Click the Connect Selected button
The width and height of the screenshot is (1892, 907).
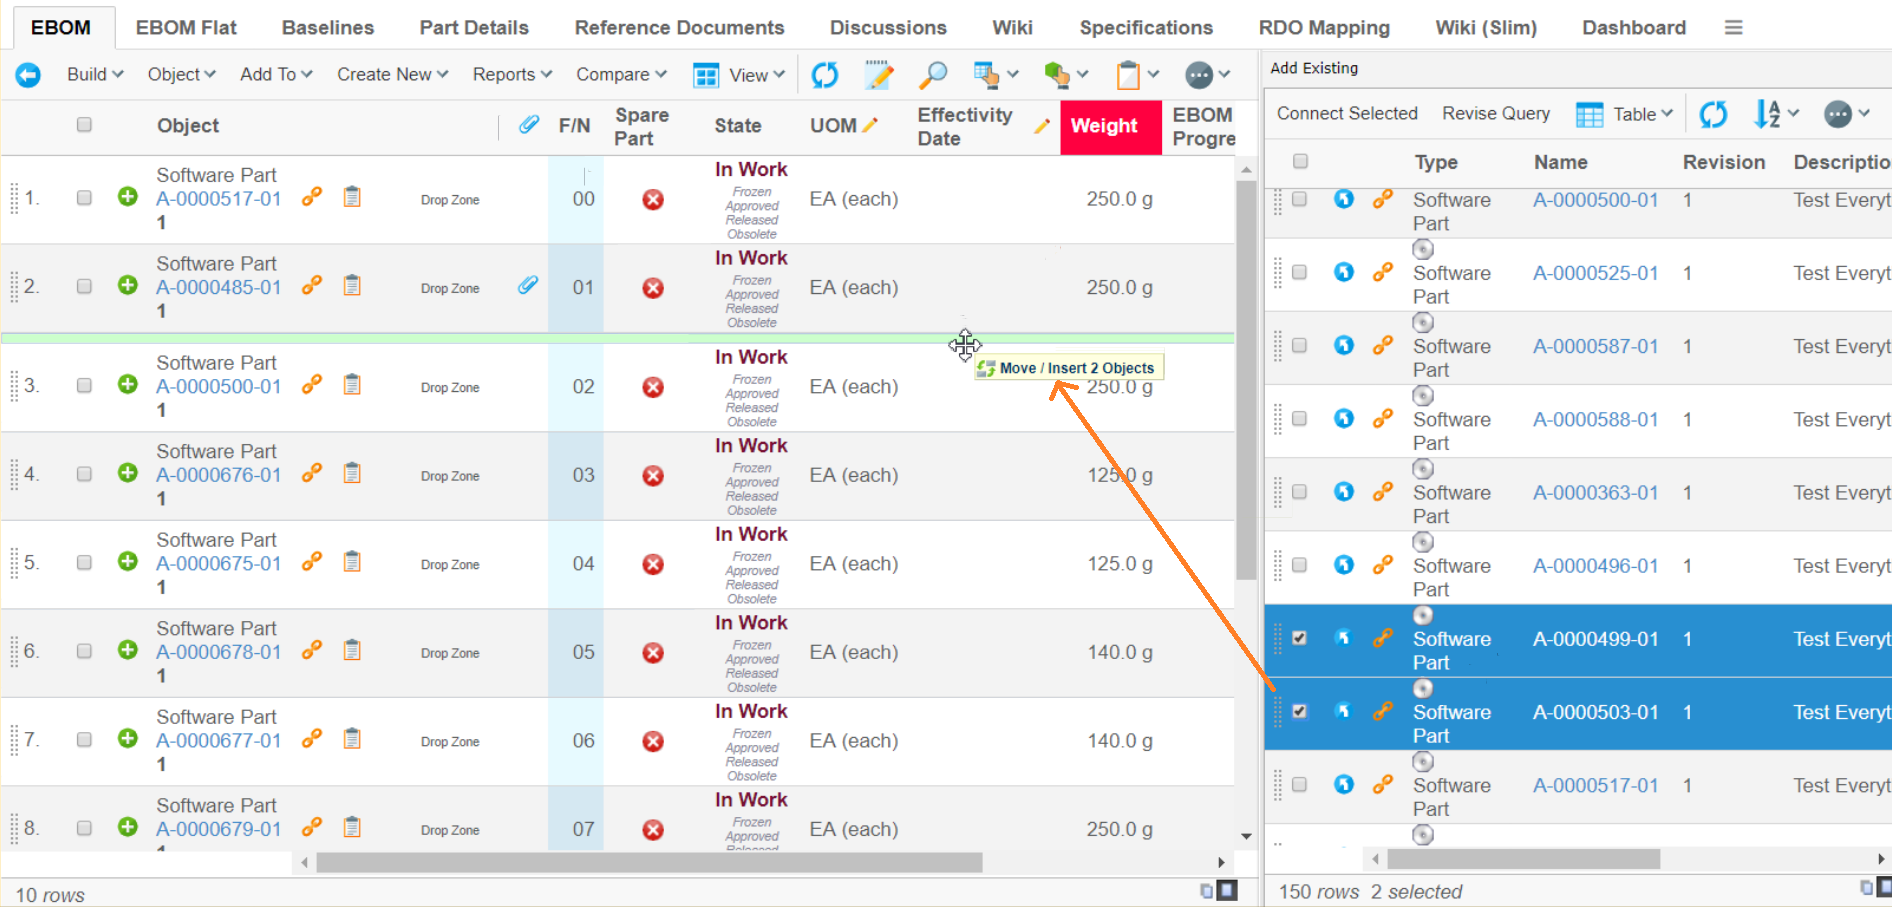tap(1347, 114)
